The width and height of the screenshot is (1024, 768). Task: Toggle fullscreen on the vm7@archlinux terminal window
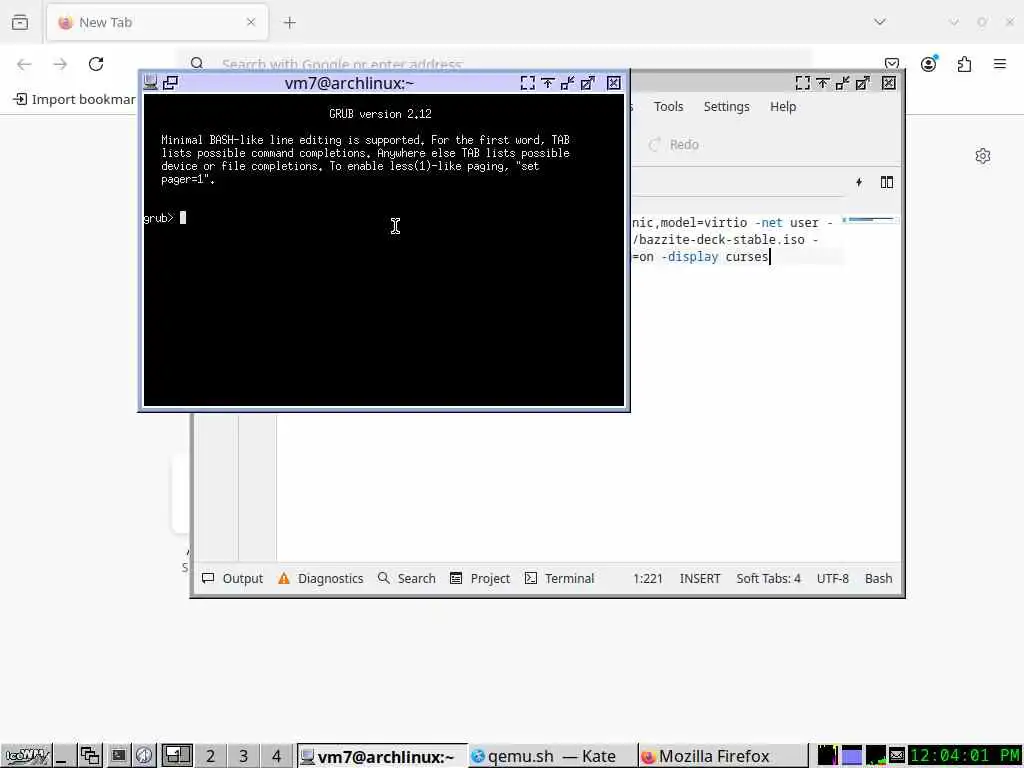528,83
